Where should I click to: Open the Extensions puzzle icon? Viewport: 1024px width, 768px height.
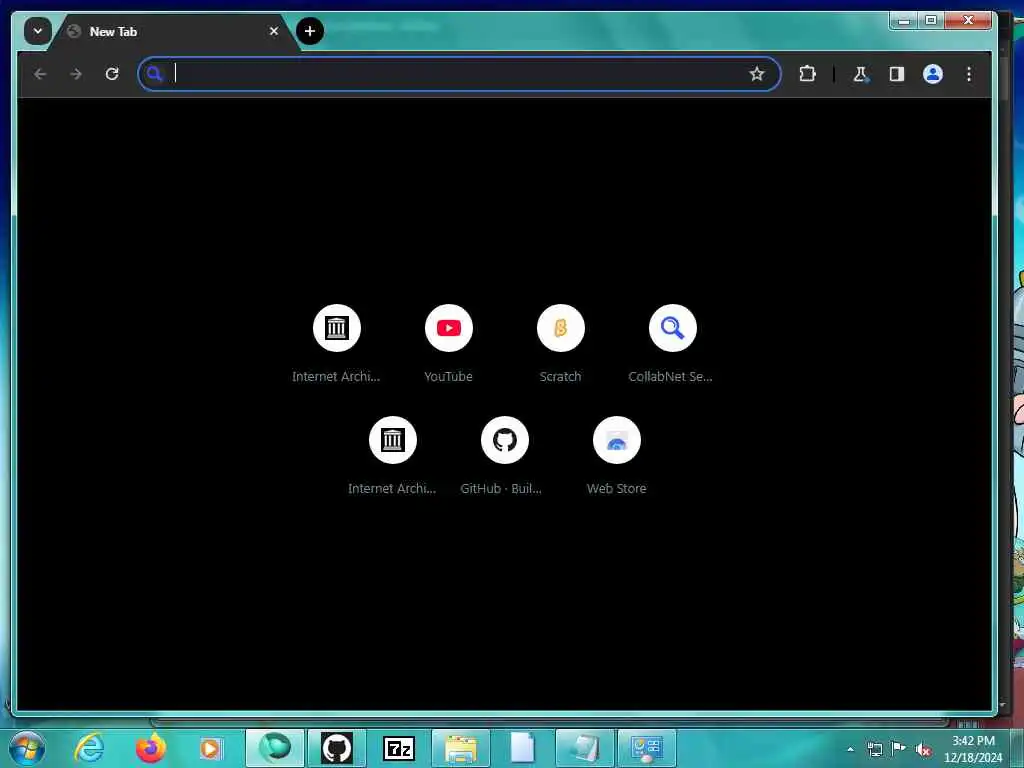click(807, 74)
